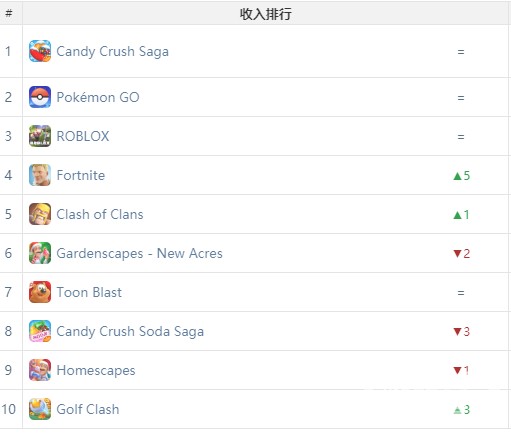This screenshot has height=434, width=511.
Task: Click the ROBLOX app icon
Action: [x=40, y=136]
